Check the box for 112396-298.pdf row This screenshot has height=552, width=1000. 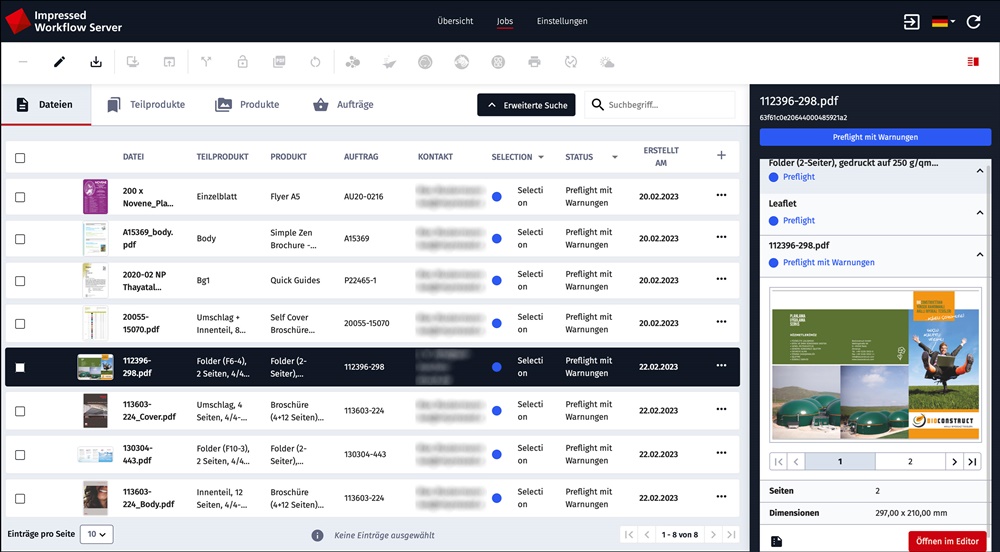[20, 367]
